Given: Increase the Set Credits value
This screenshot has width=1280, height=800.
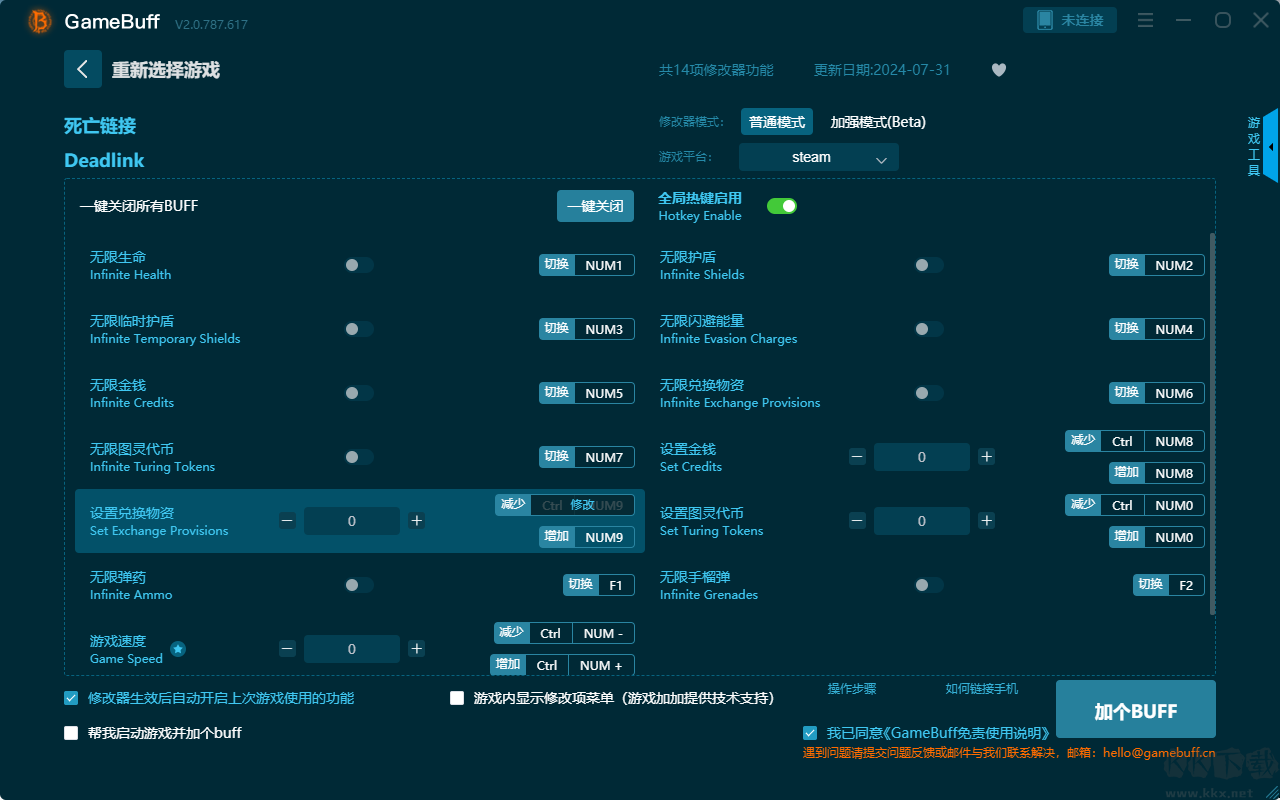Looking at the screenshot, I should pyautogui.click(x=987, y=457).
